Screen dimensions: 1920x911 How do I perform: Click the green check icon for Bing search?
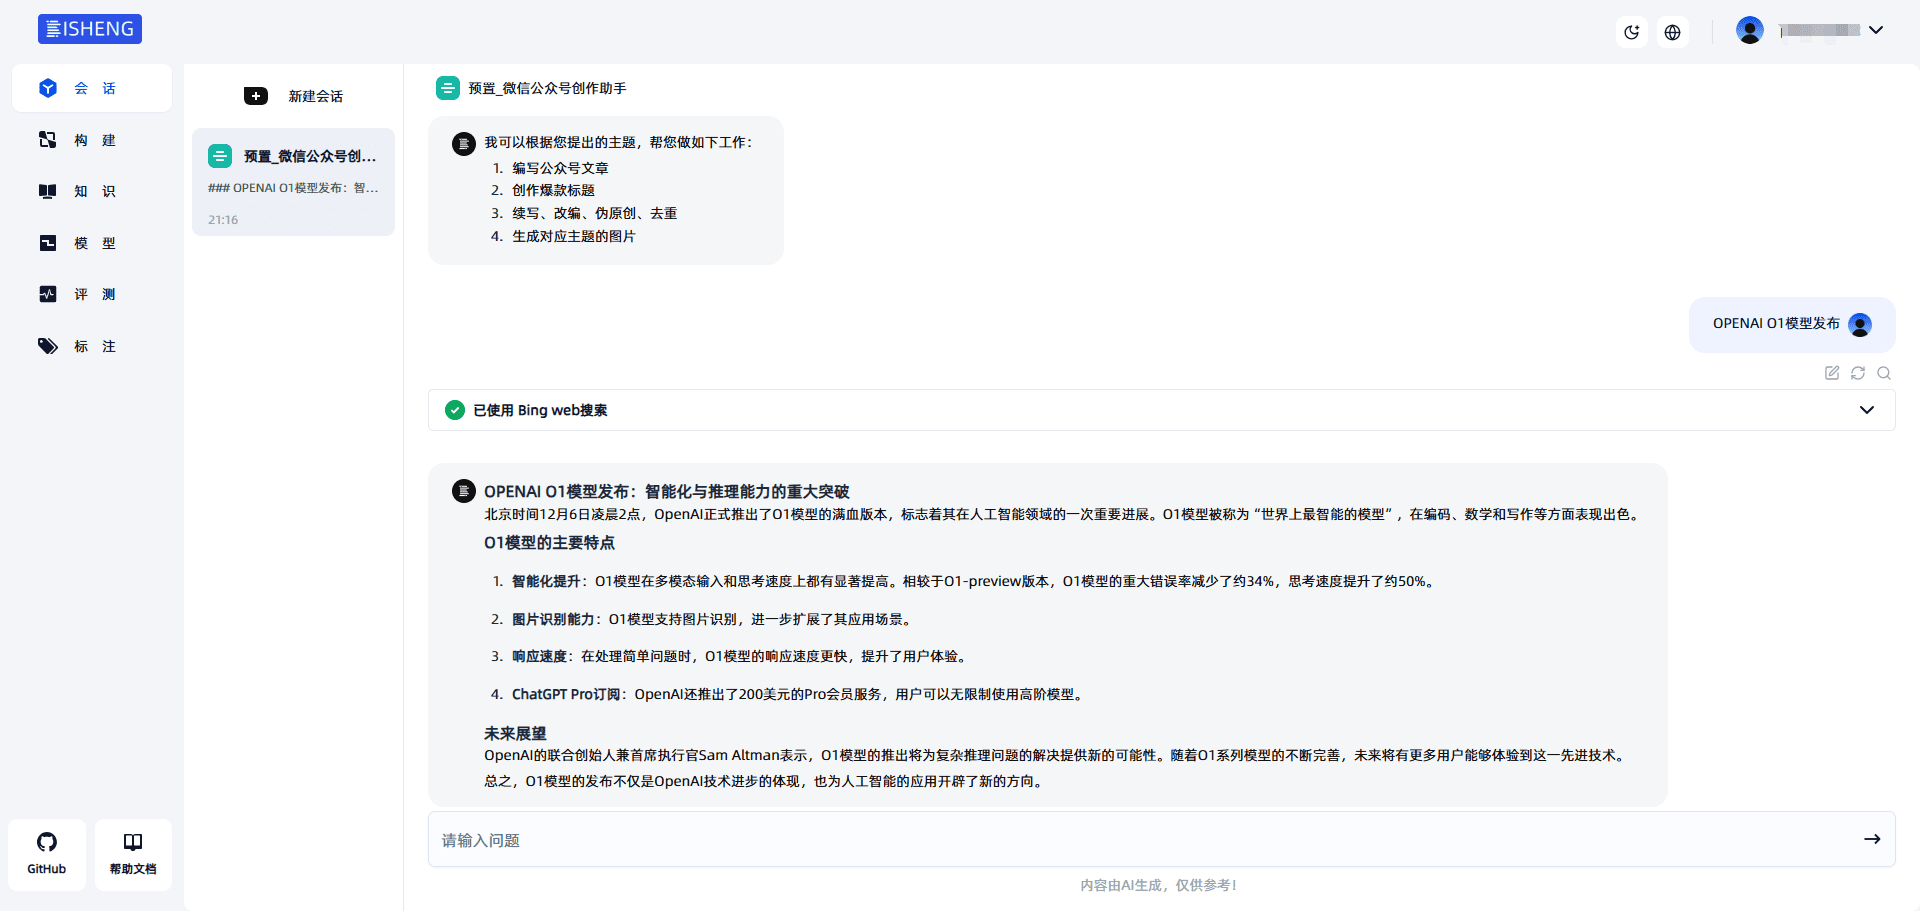tap(455, 410)
